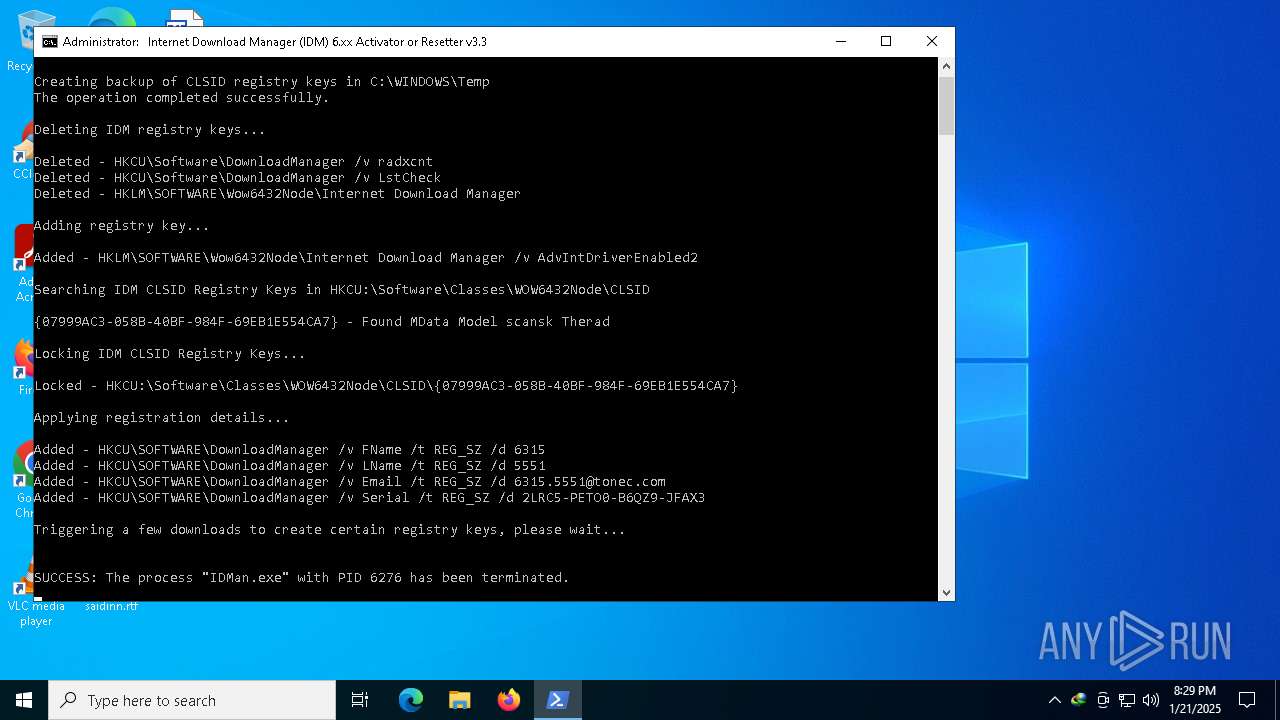Show hidden system tray icons
The height and width of the screenshot is (720, 1280).
coord(1054,700)
